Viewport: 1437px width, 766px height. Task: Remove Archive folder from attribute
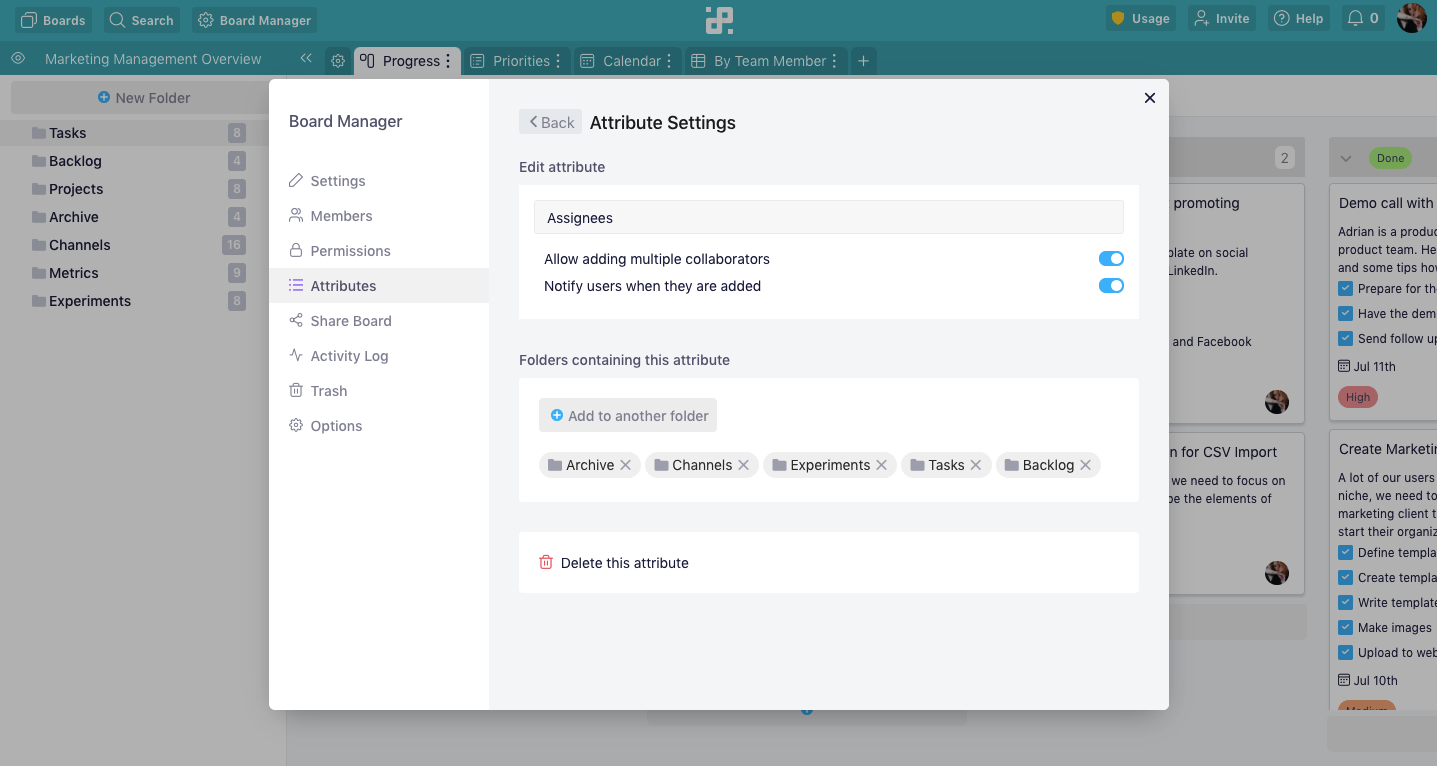tap(625, 465)
